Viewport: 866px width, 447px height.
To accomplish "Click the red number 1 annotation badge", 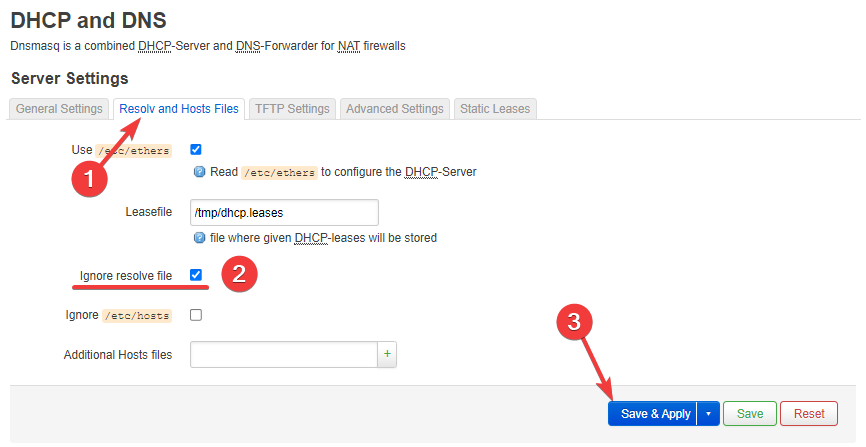I will point(90,180).
